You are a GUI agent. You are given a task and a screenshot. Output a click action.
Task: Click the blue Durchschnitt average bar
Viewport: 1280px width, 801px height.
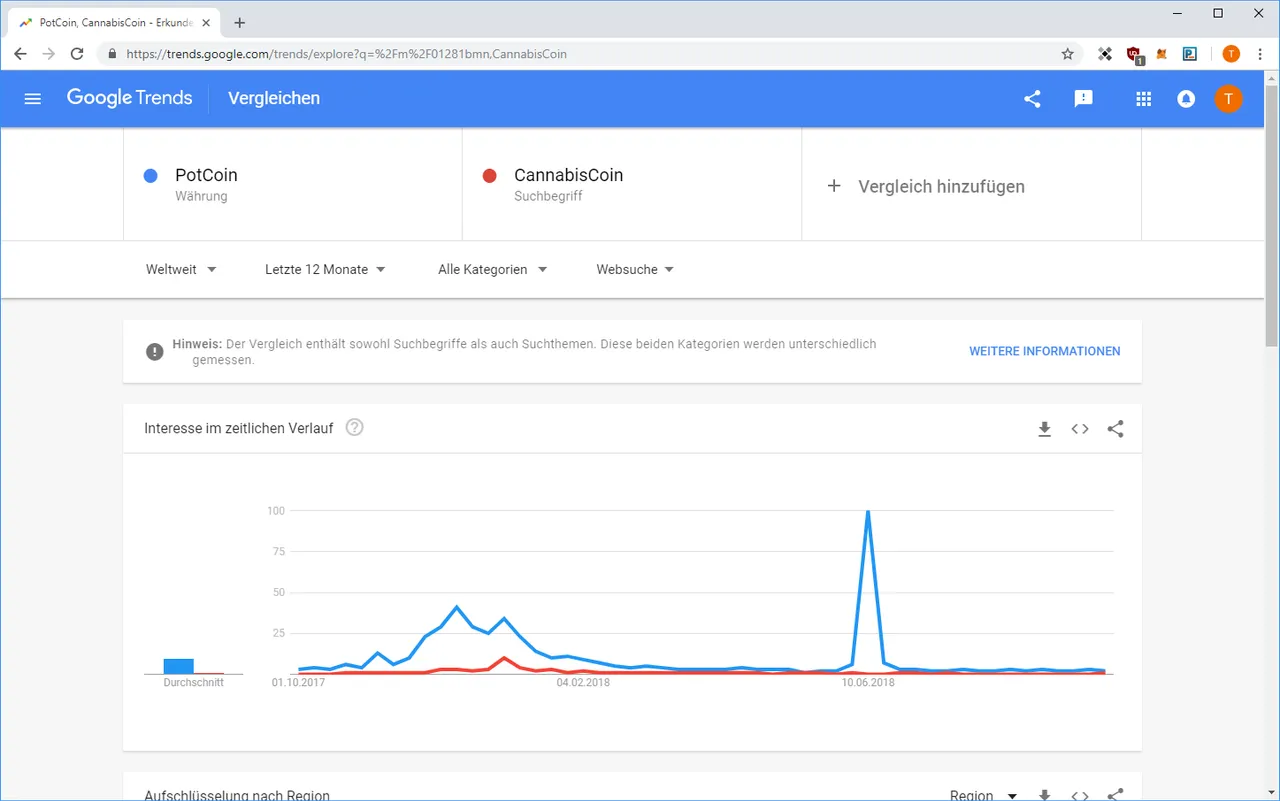pyautogui.click(x=178, y=666)
